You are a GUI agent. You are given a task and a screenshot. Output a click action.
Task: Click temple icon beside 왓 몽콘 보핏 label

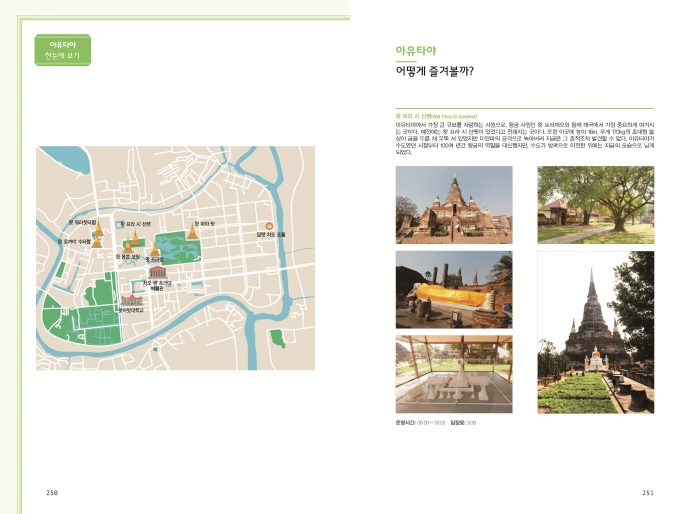point(128,248)
